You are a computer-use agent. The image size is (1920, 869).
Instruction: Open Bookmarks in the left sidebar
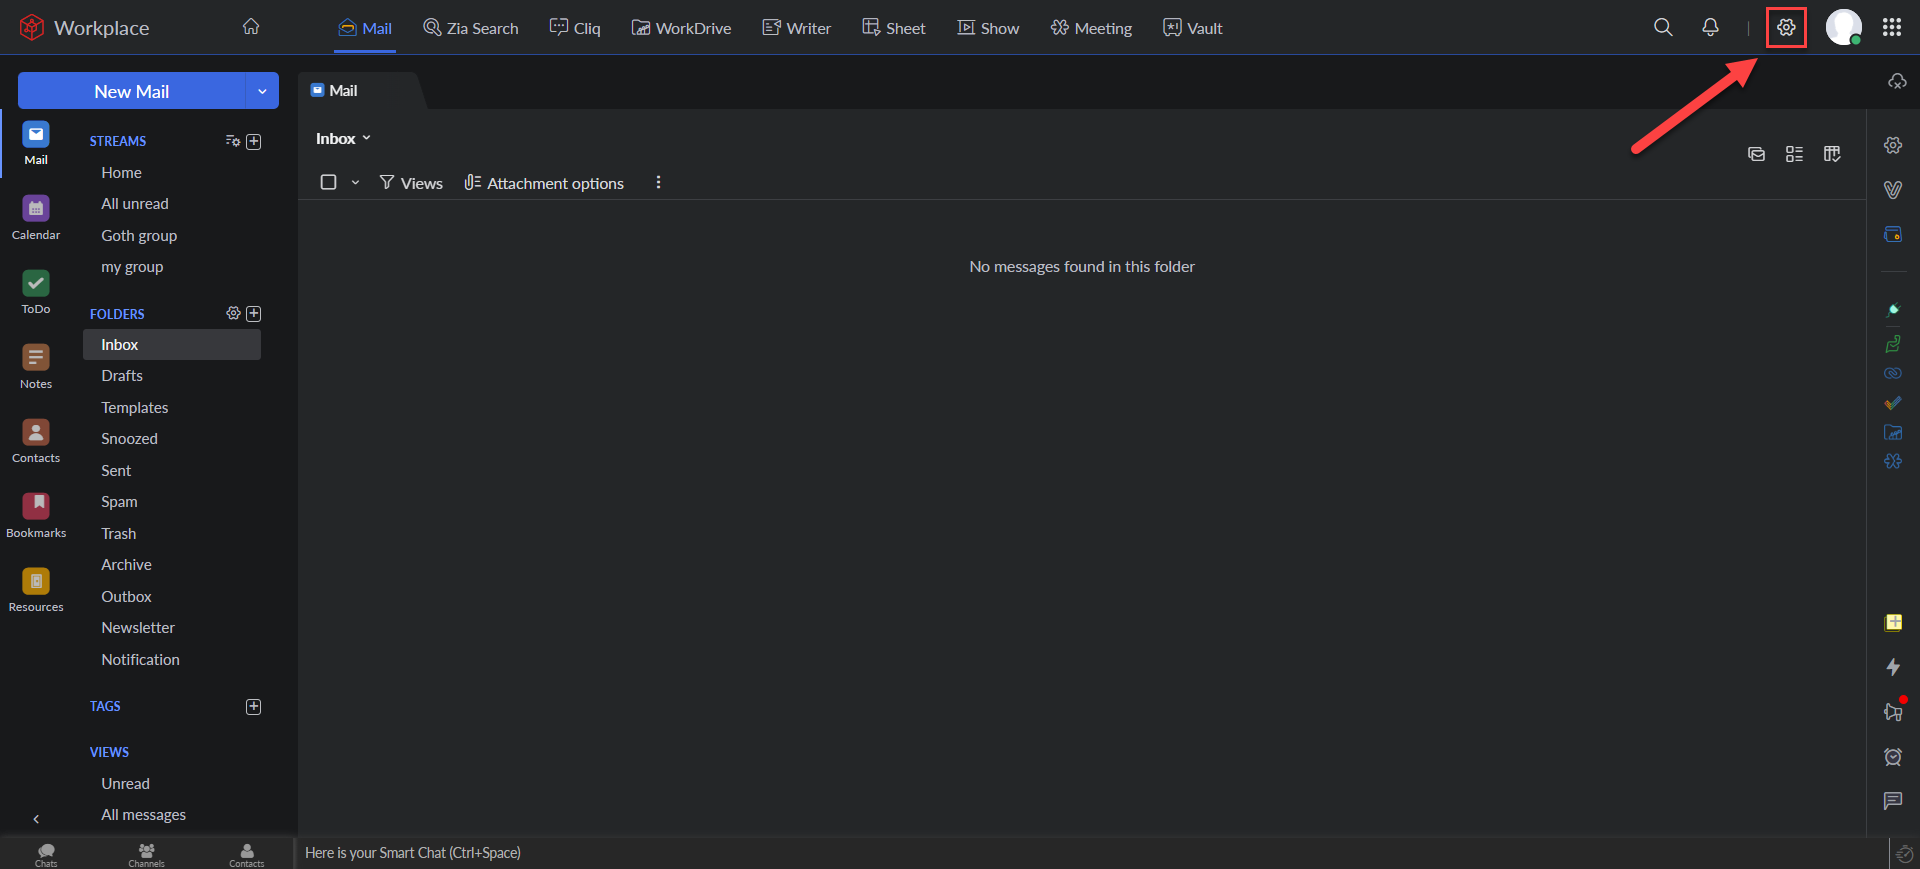click(36, 515)
